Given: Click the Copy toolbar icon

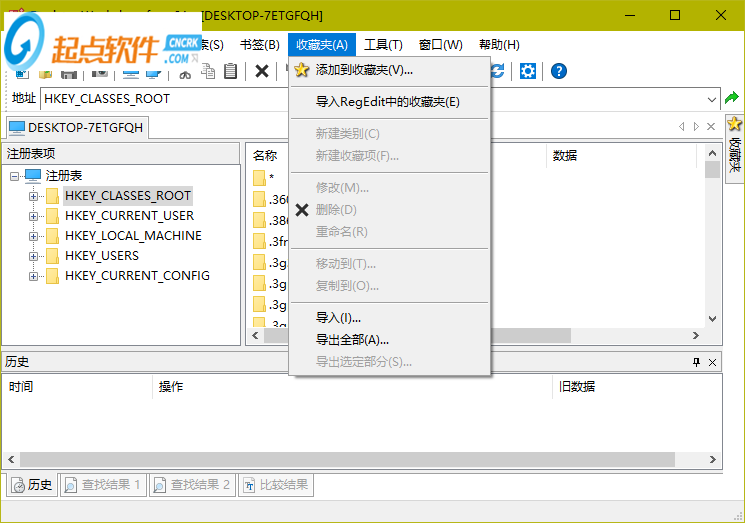Looking at the screenshot, I should pos(208,71).
